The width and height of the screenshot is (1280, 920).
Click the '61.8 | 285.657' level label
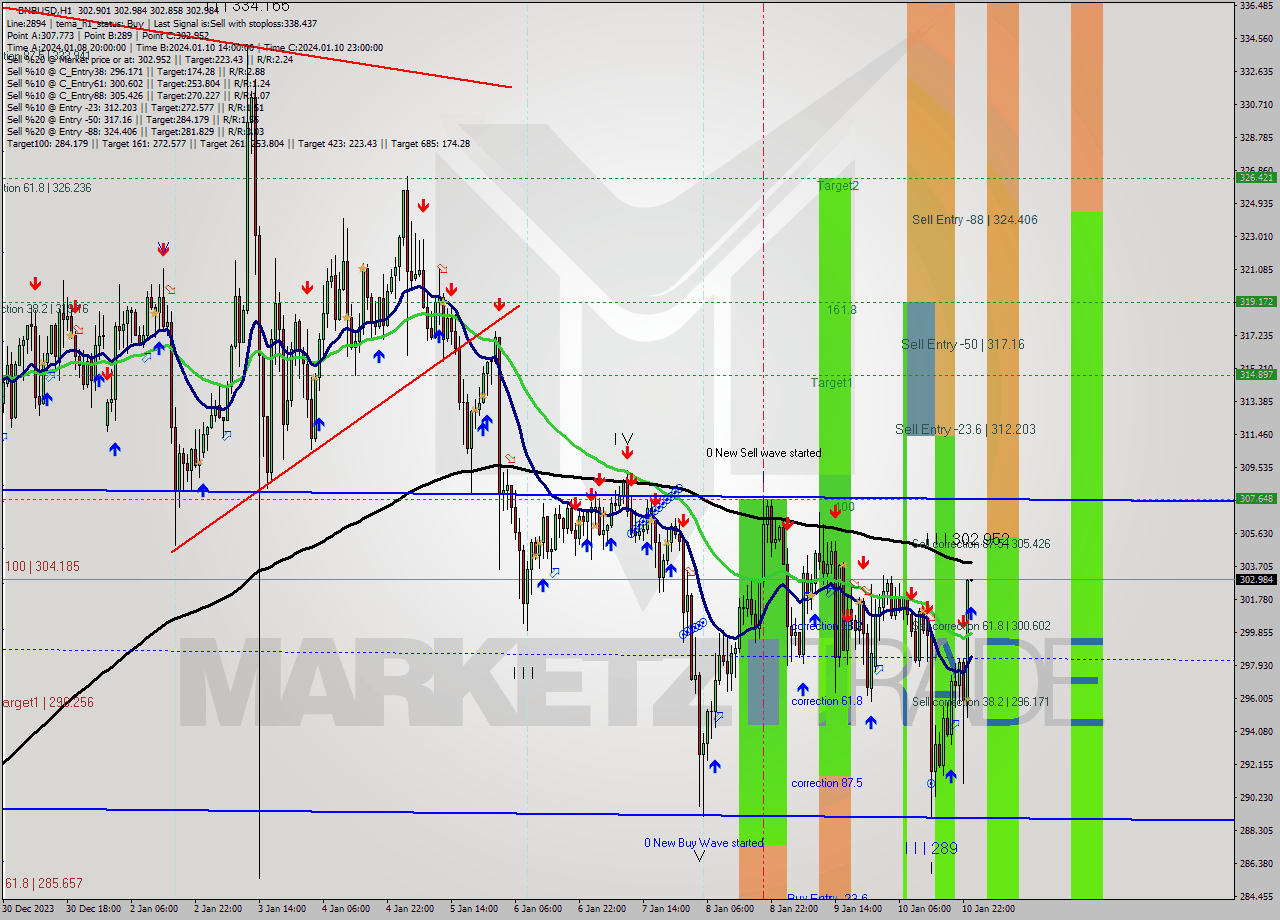click(x=44, y=884)
